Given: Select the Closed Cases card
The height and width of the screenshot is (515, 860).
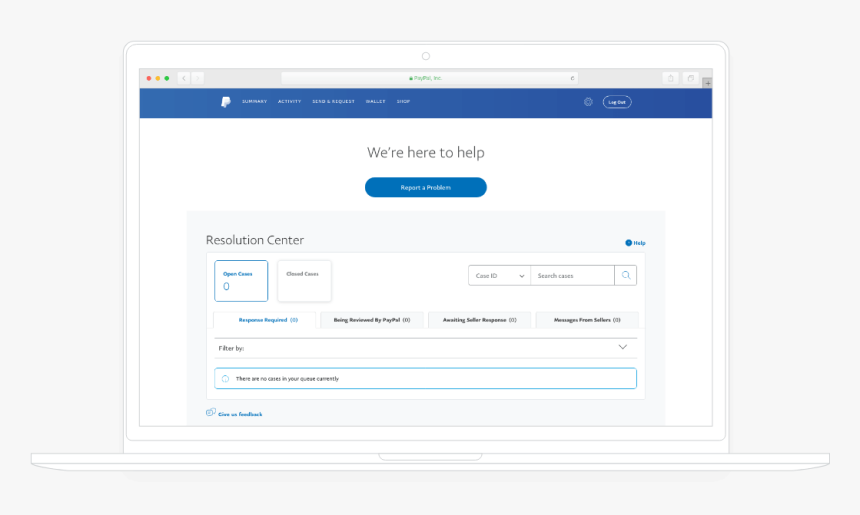Looking at the screenshot, I should pos(304,281).
